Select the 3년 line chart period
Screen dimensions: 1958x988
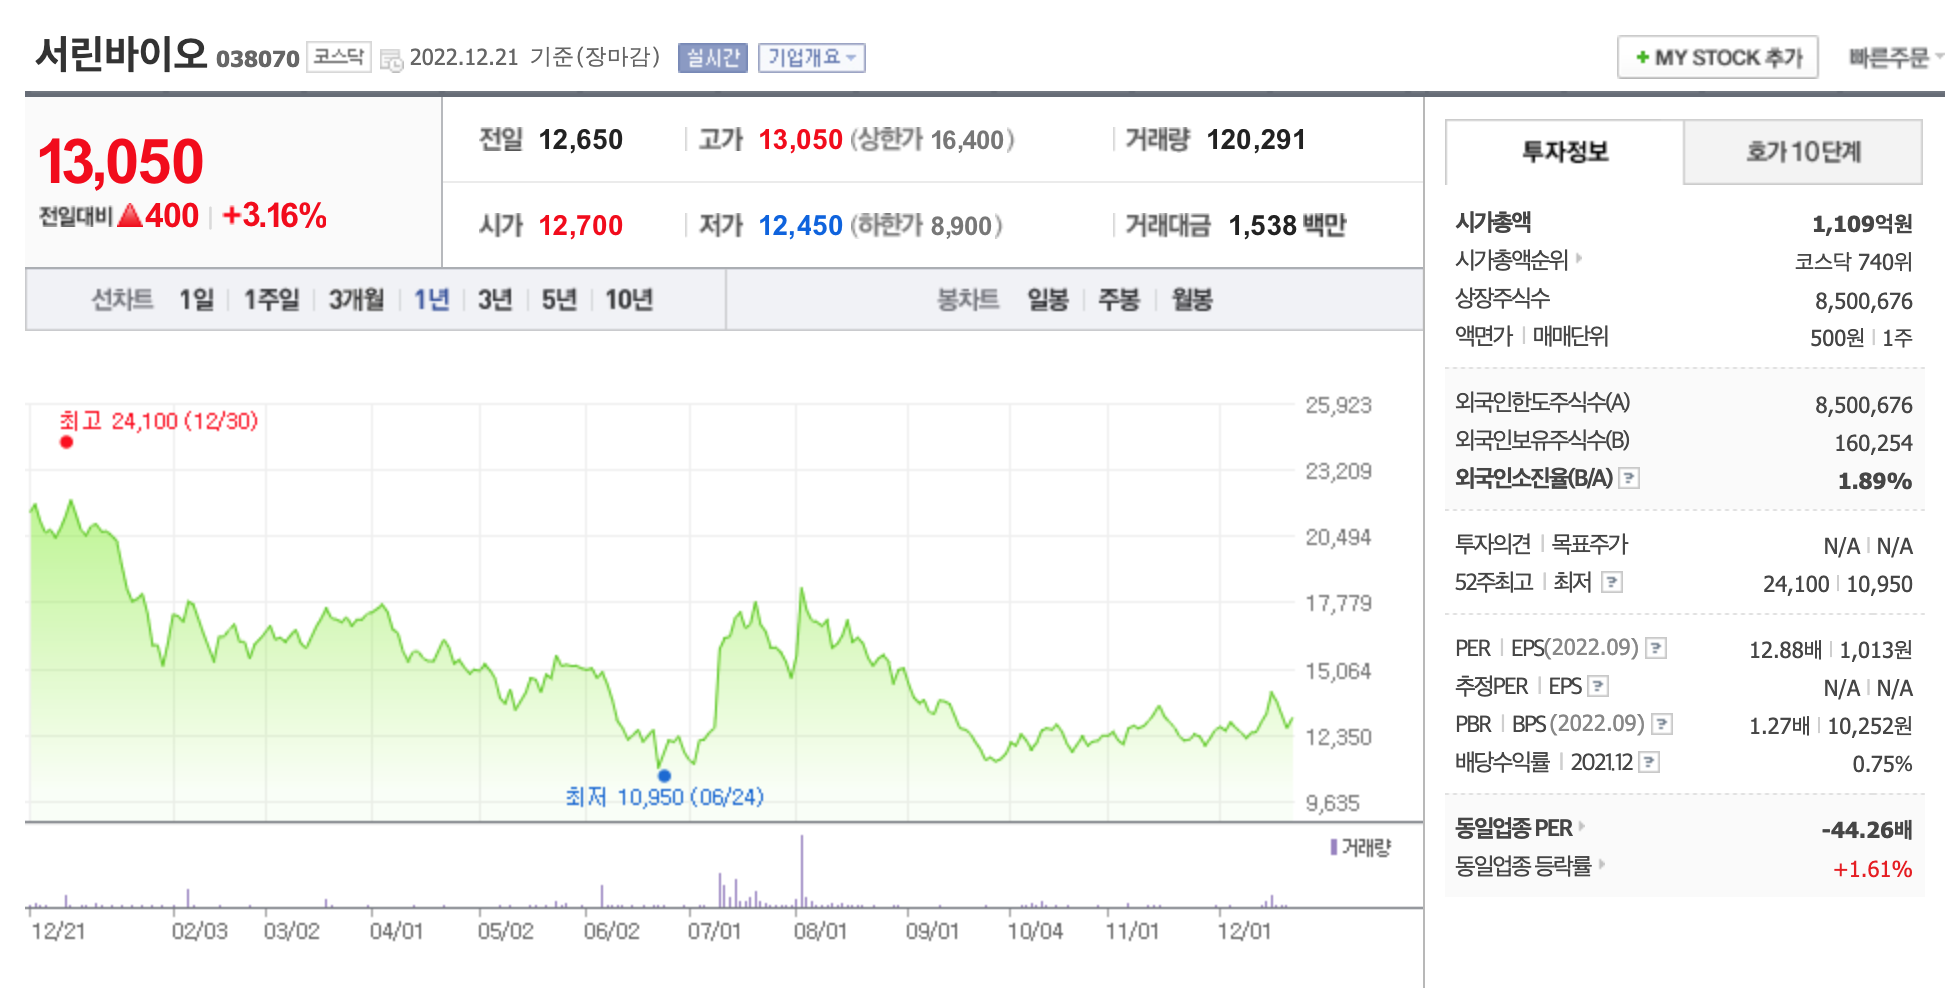[495, 300]
